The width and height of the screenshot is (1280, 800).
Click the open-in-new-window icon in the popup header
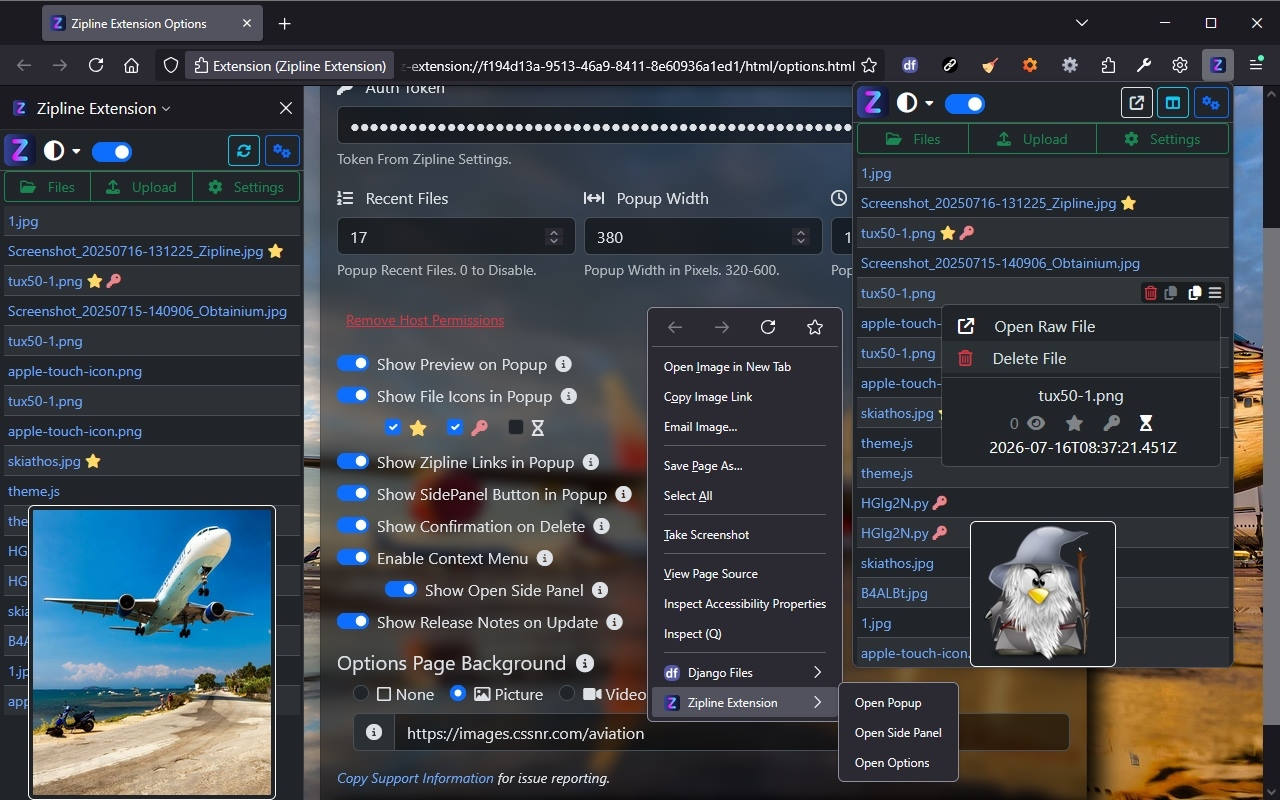[1136, 102]
